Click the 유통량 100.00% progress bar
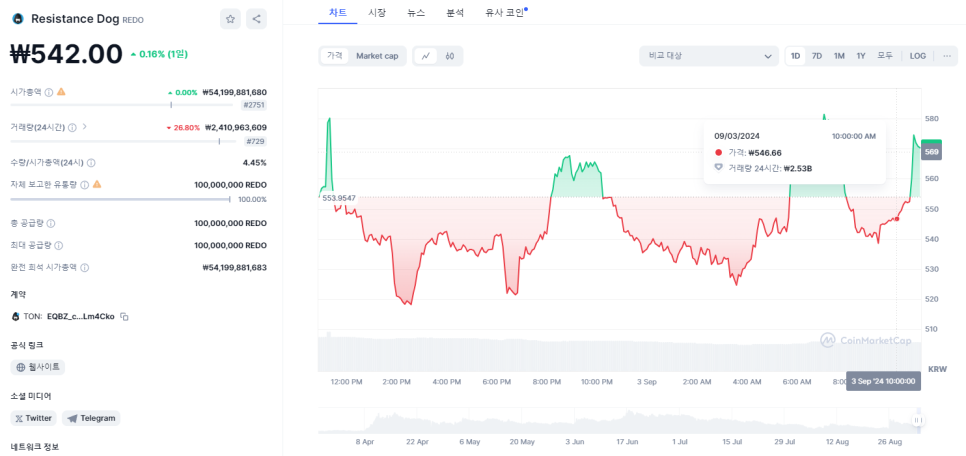 coord(120,200)
